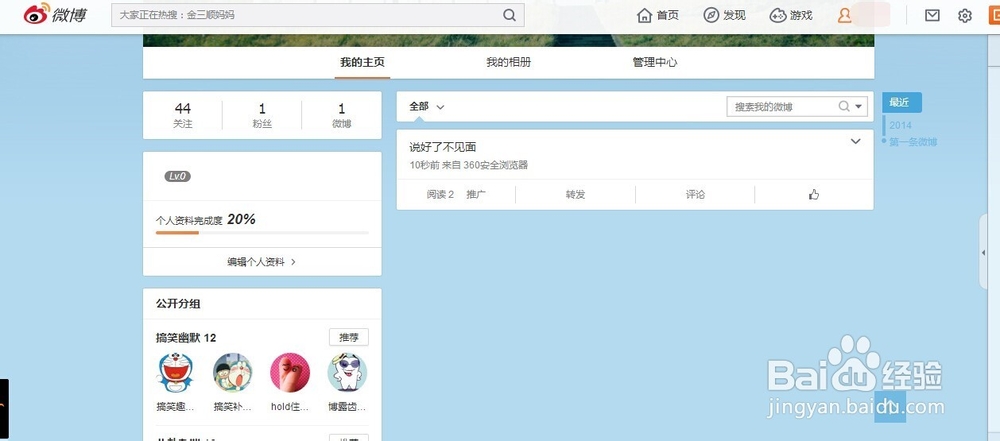The width and height of the screenshot is (1000, 441).
Task: Click the 10秒前 timestamp
Action: pos(423,165)
